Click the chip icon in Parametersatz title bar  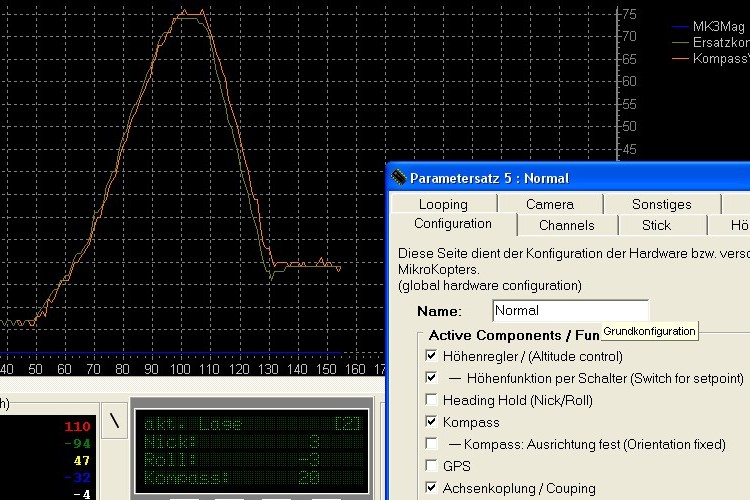tap(400, 178)
